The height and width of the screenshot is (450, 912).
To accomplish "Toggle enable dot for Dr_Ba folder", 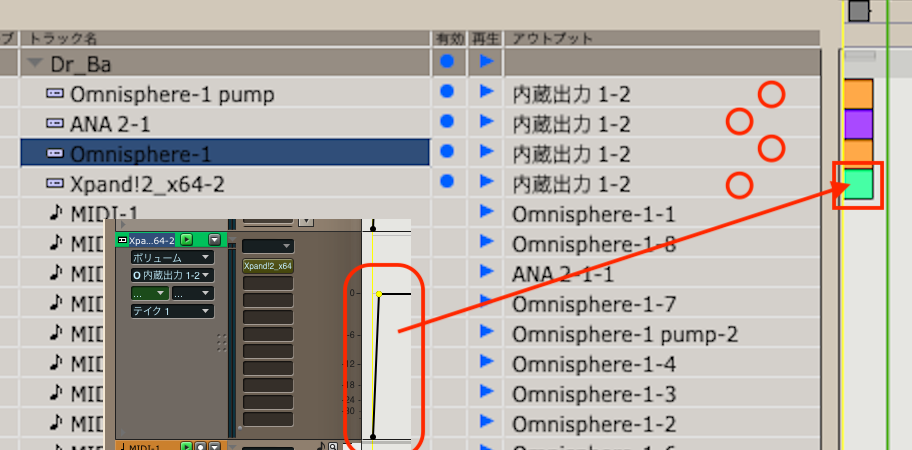I will (447, 61).
